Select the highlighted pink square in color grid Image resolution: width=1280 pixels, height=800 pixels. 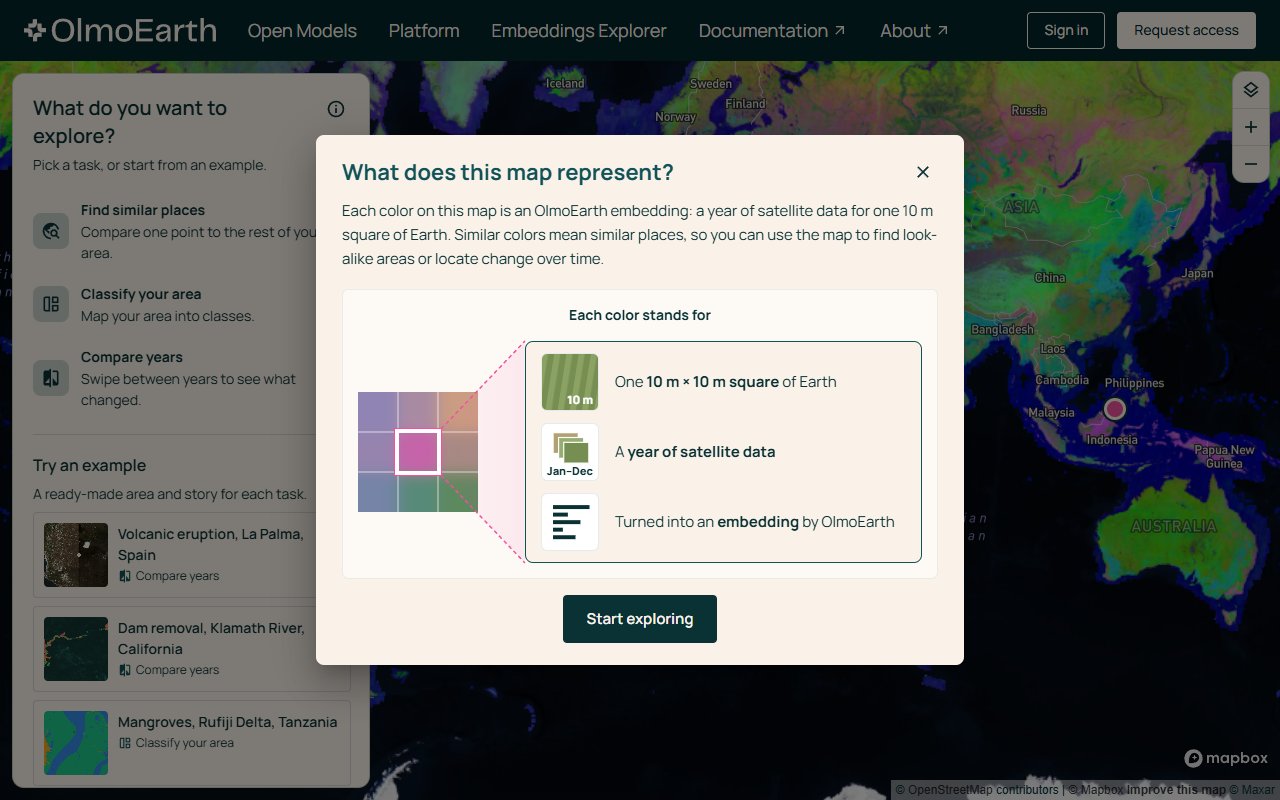coord(418,452)
